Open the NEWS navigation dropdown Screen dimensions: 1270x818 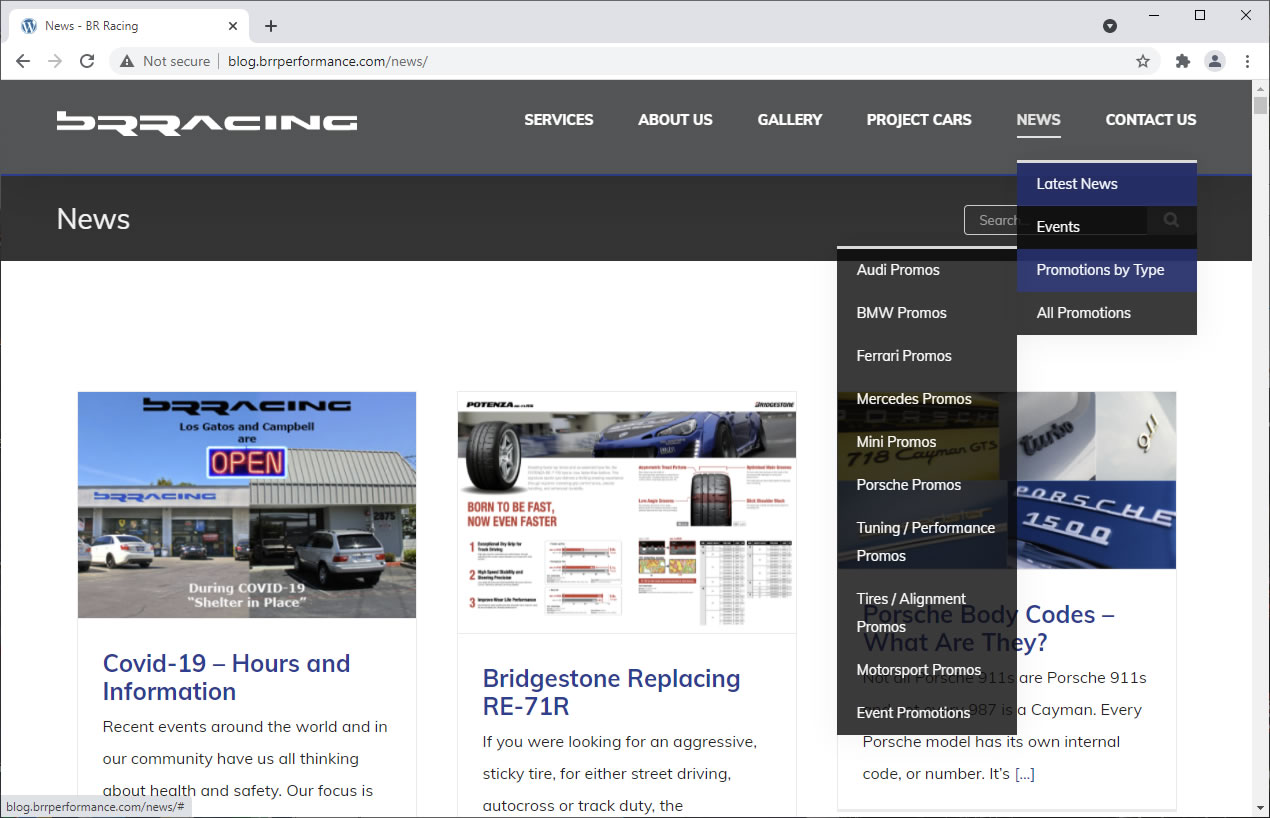pyautogui.click(x=1038, y=120)
